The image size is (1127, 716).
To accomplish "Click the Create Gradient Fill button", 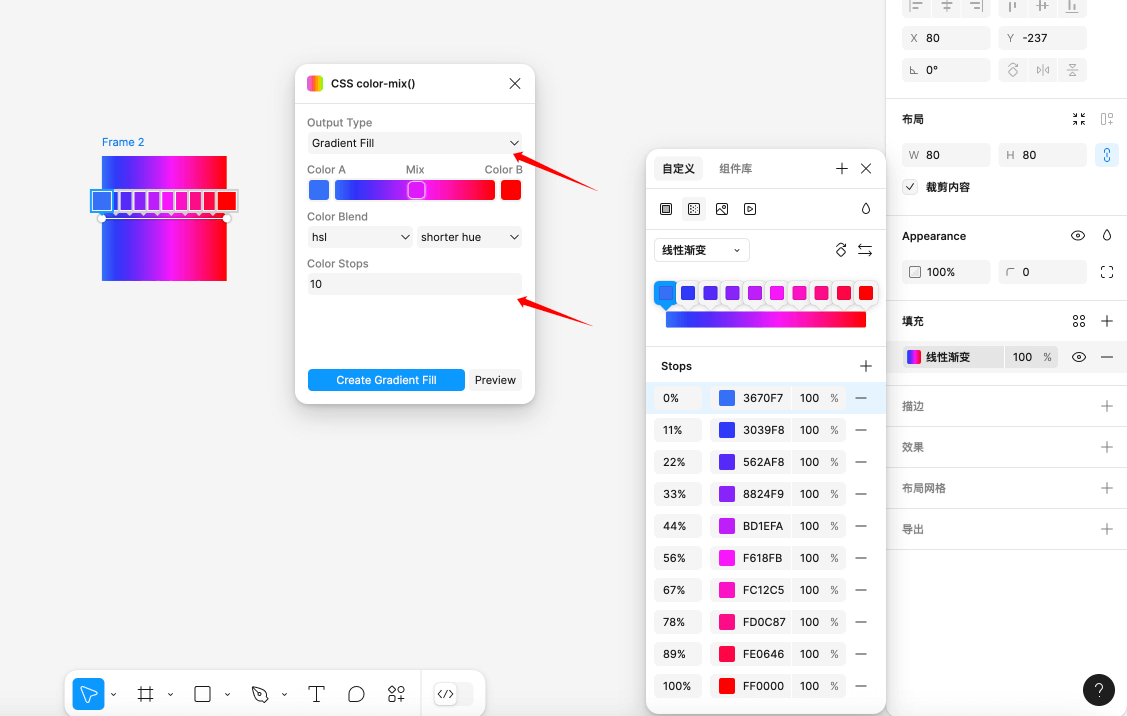I will (x=386, y=380).
